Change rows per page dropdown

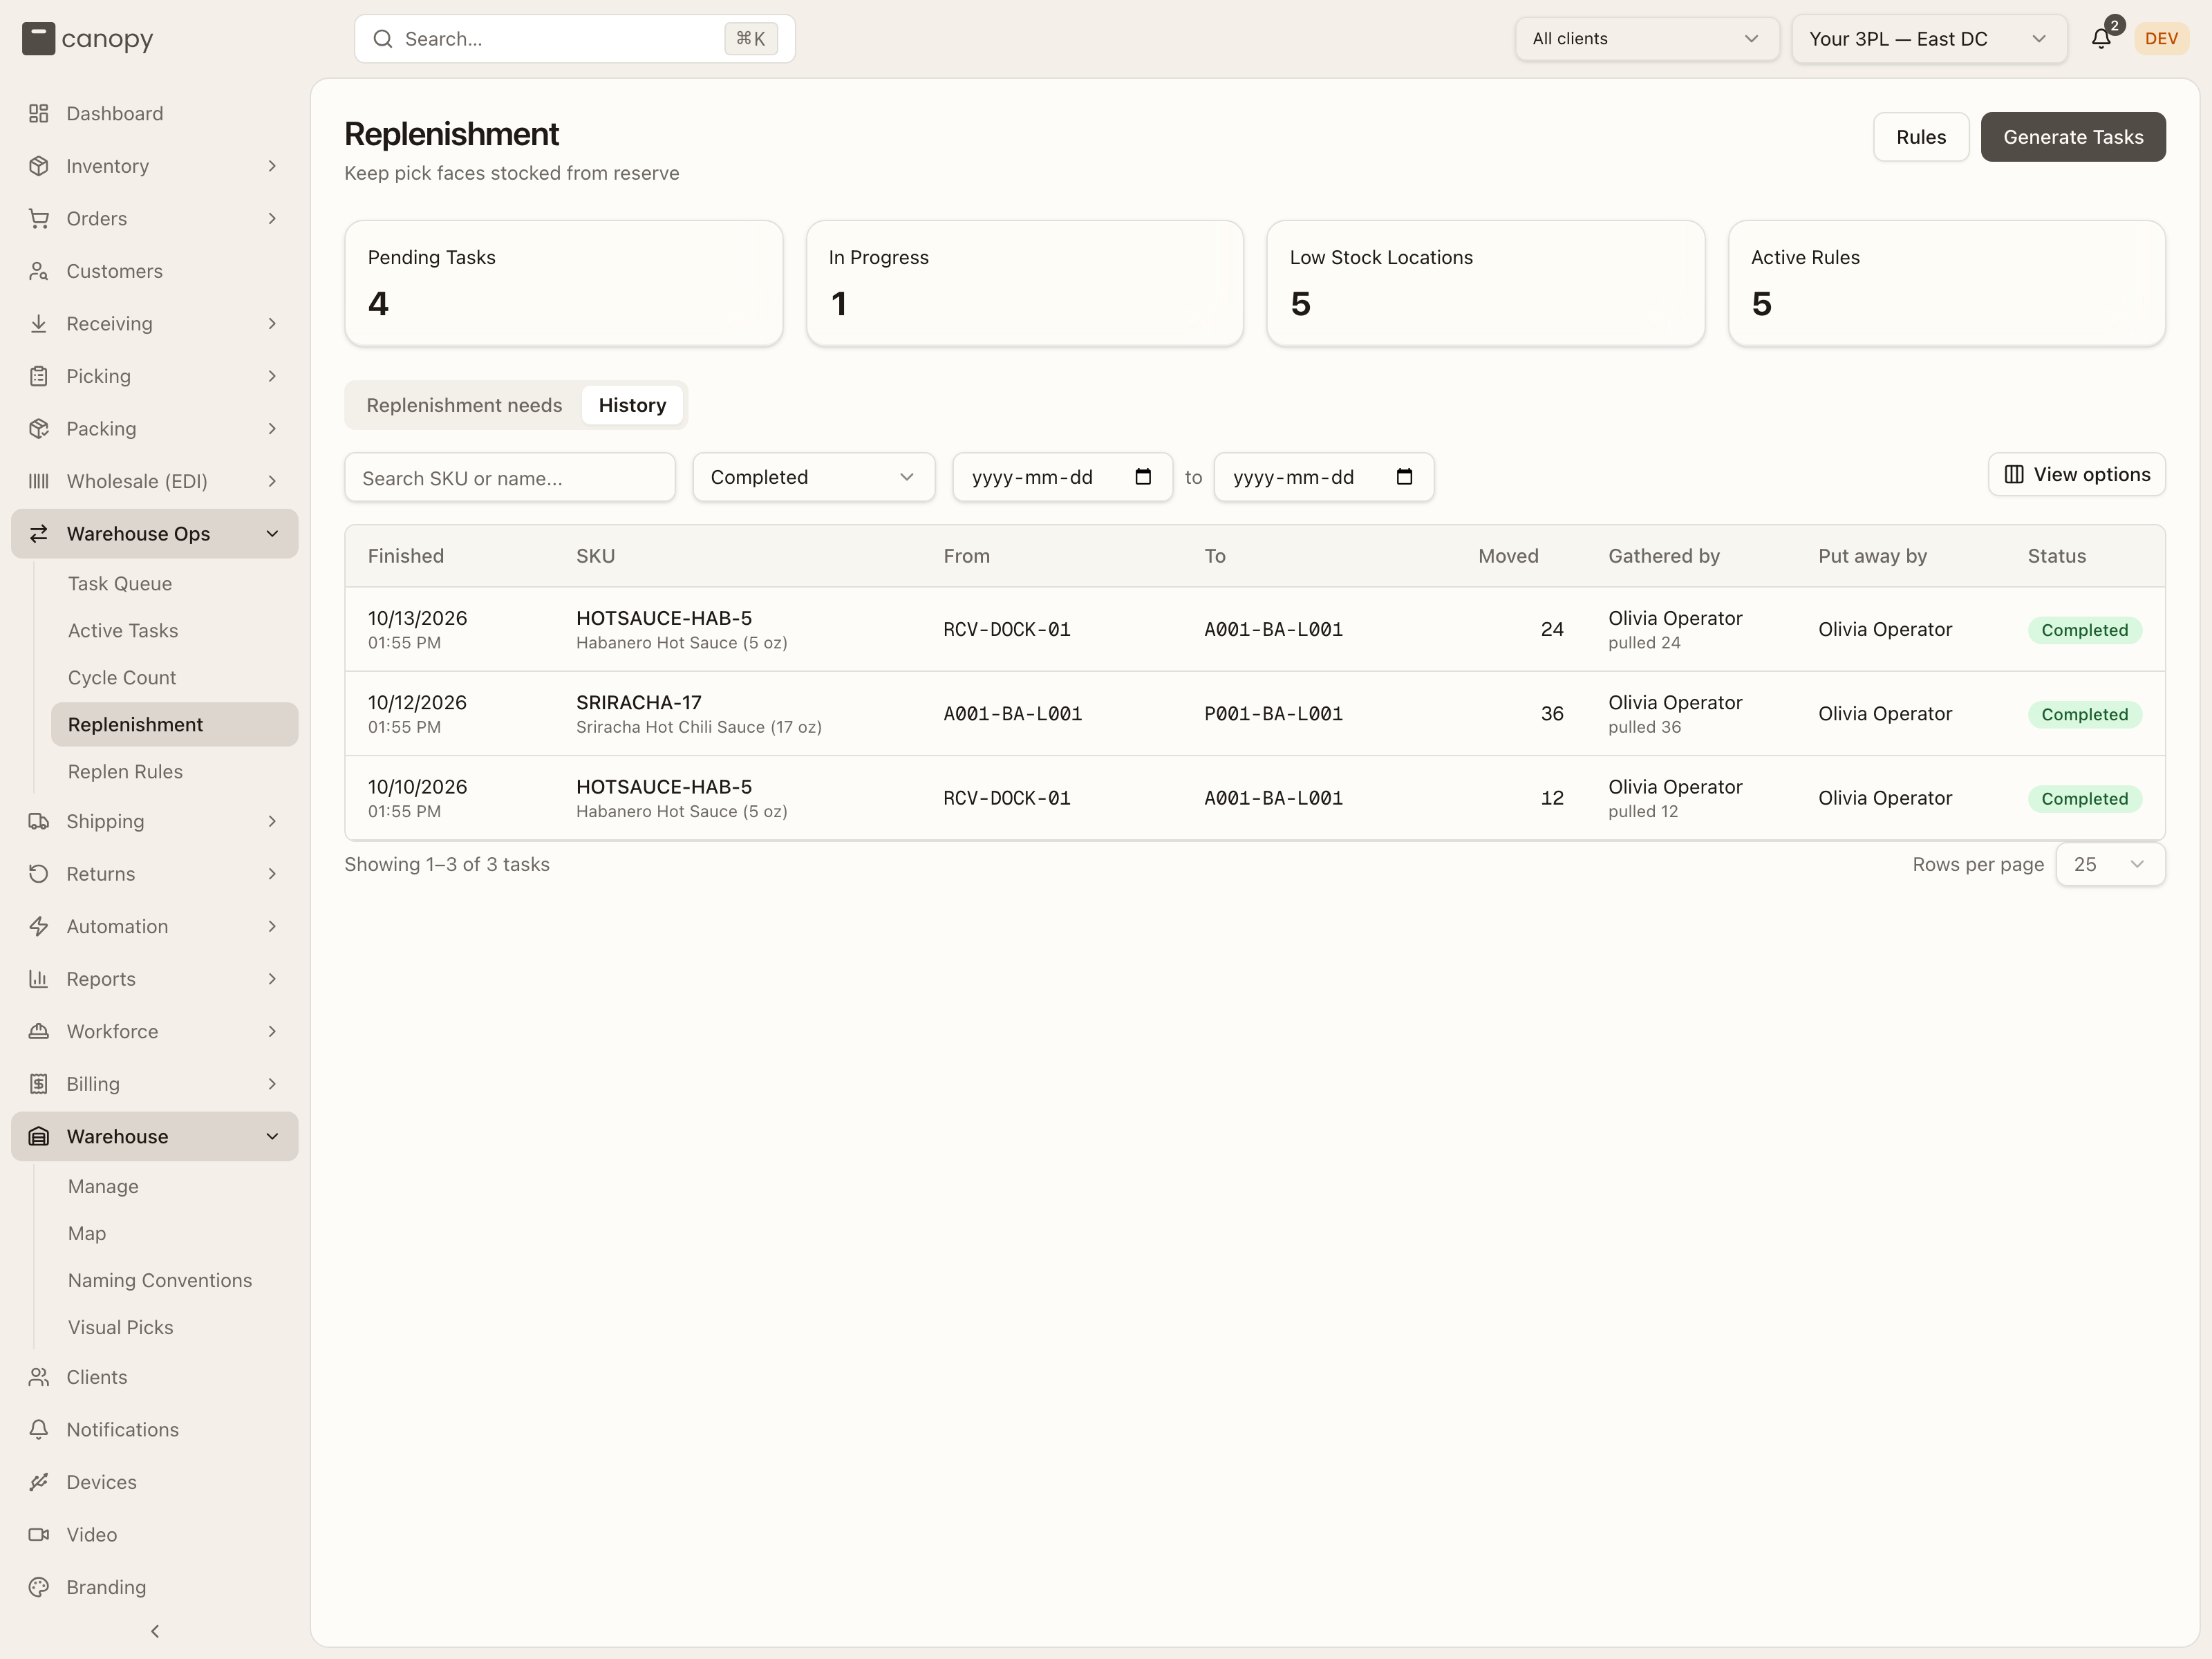point(2110,864)
